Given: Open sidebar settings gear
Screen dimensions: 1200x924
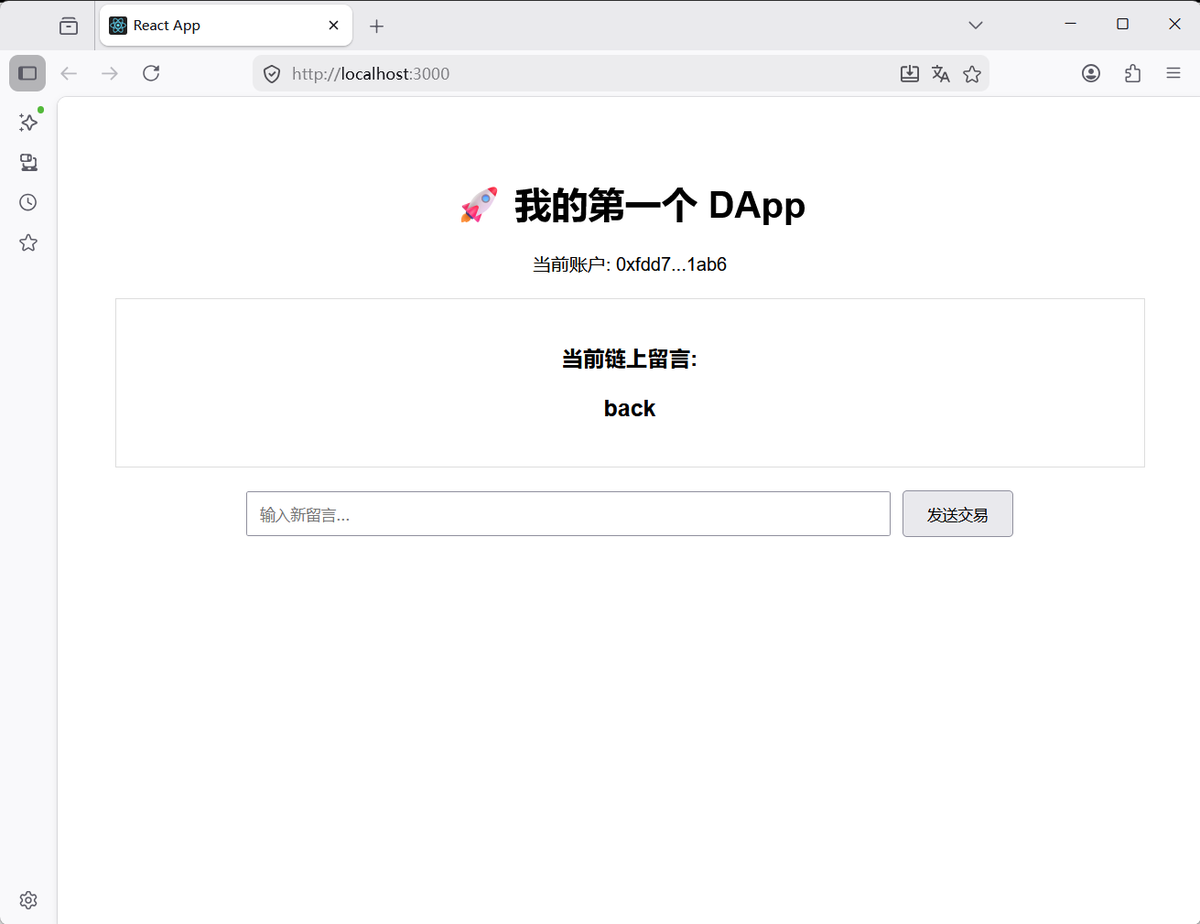Looking at the screenshot, I should [28, 900].
